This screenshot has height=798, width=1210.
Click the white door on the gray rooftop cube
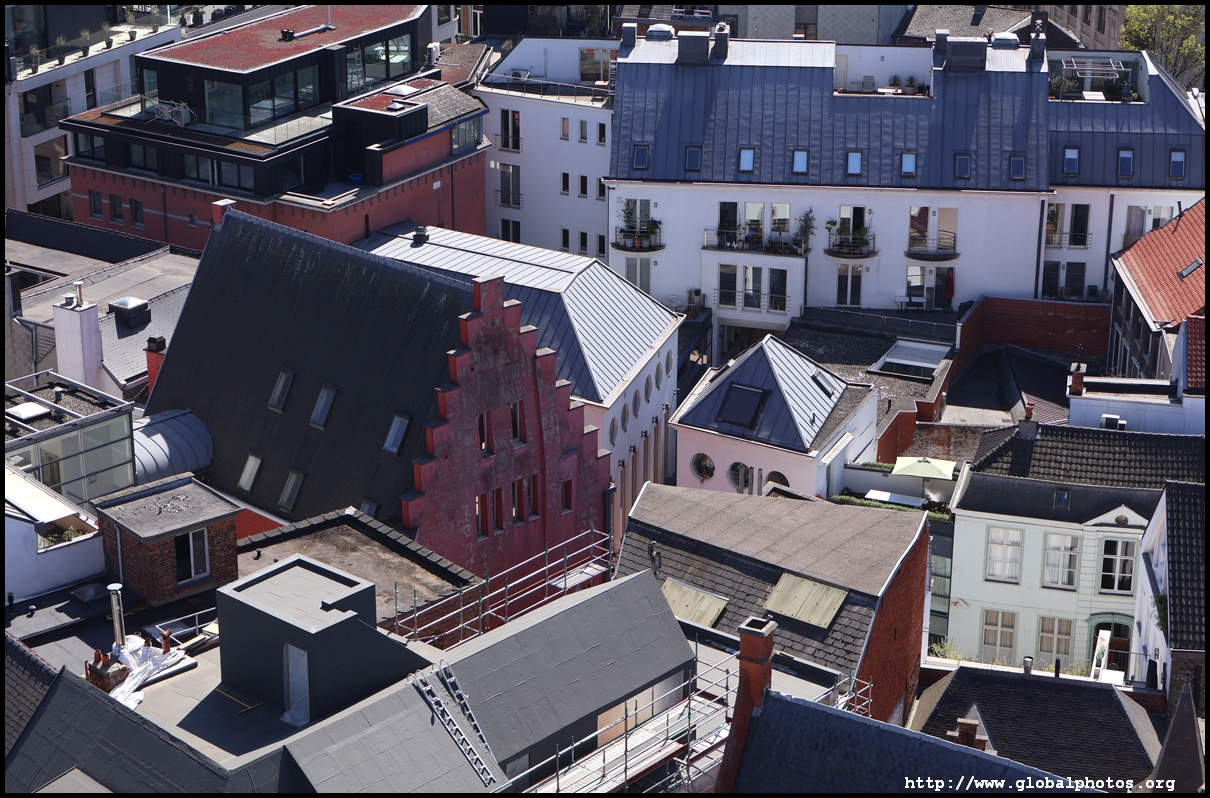[295, 684]
